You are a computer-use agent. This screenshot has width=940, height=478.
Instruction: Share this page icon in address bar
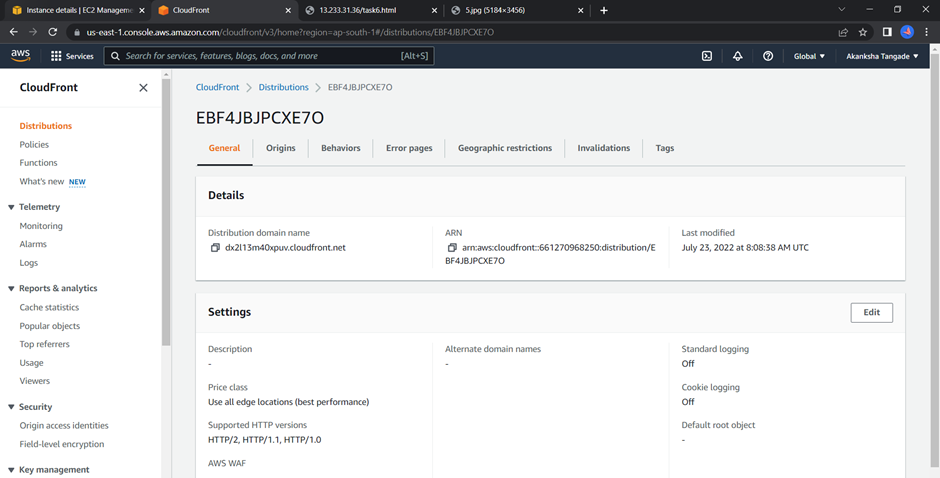click(843, 32)
